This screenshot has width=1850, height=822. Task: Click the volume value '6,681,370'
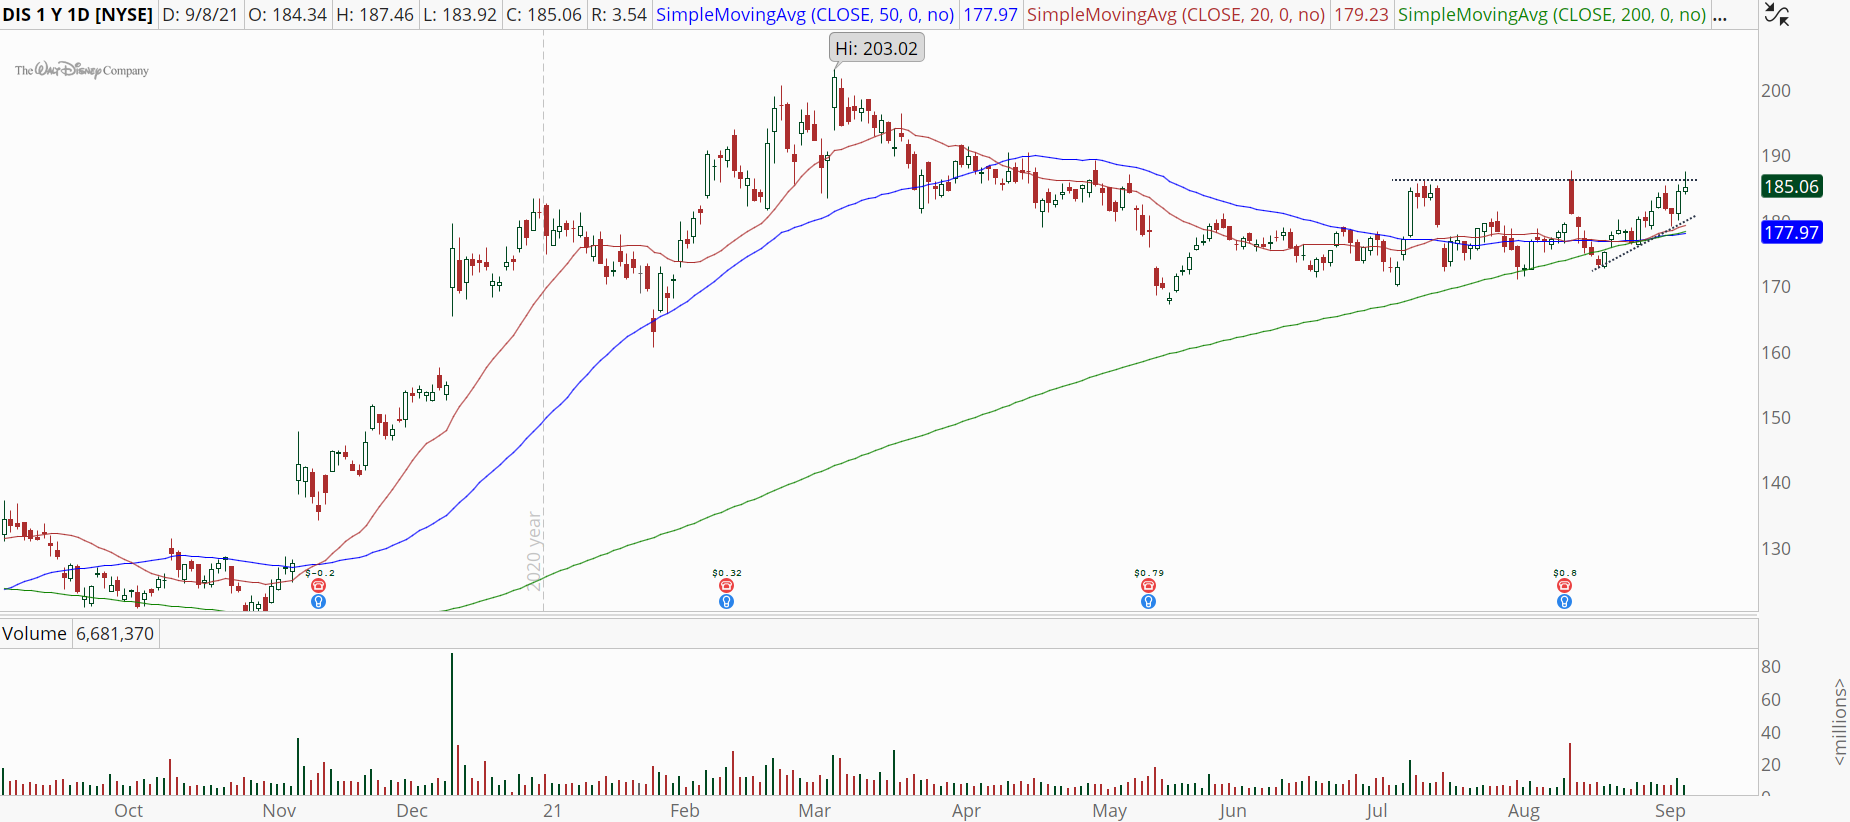click(x=115, y=634)
